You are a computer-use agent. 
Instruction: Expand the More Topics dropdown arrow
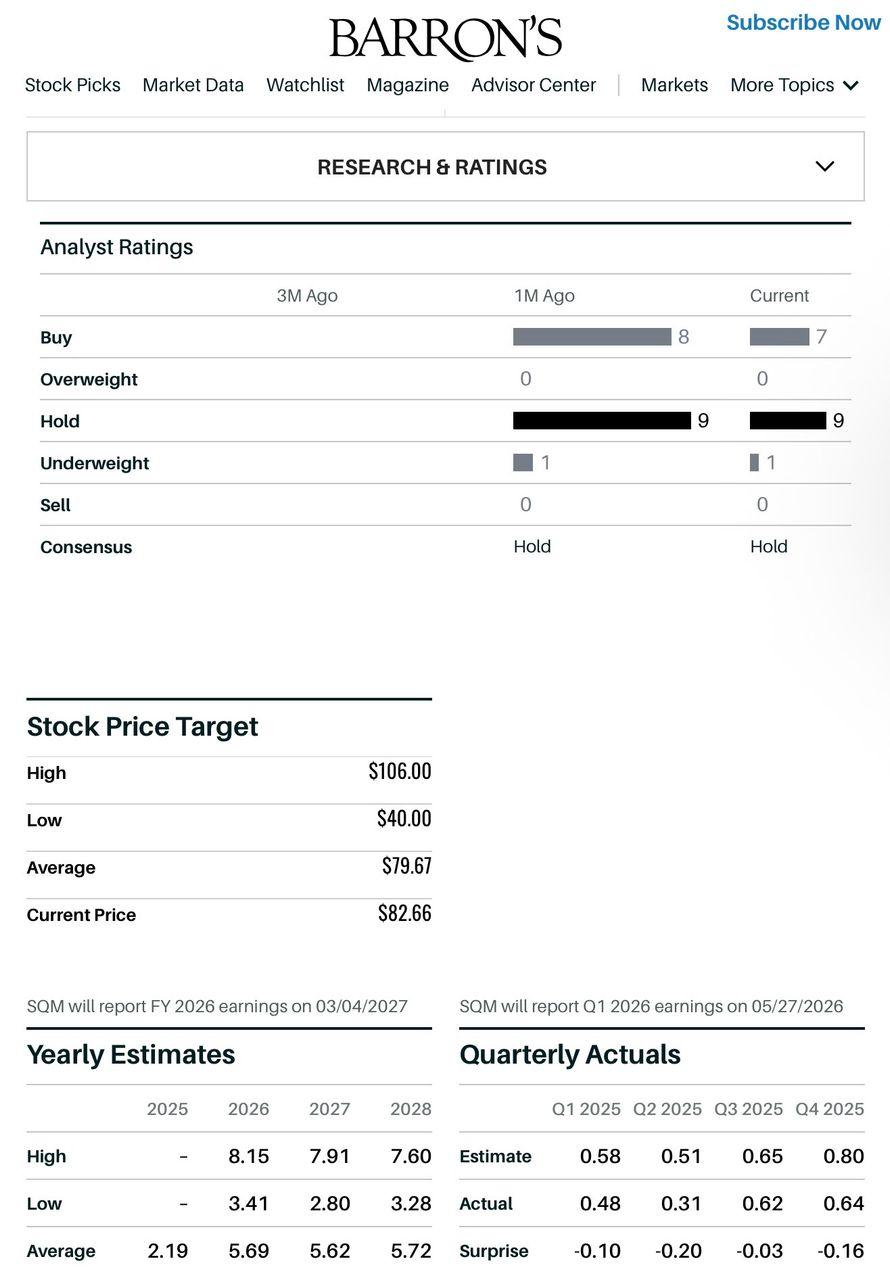click(x=851, y=86)
